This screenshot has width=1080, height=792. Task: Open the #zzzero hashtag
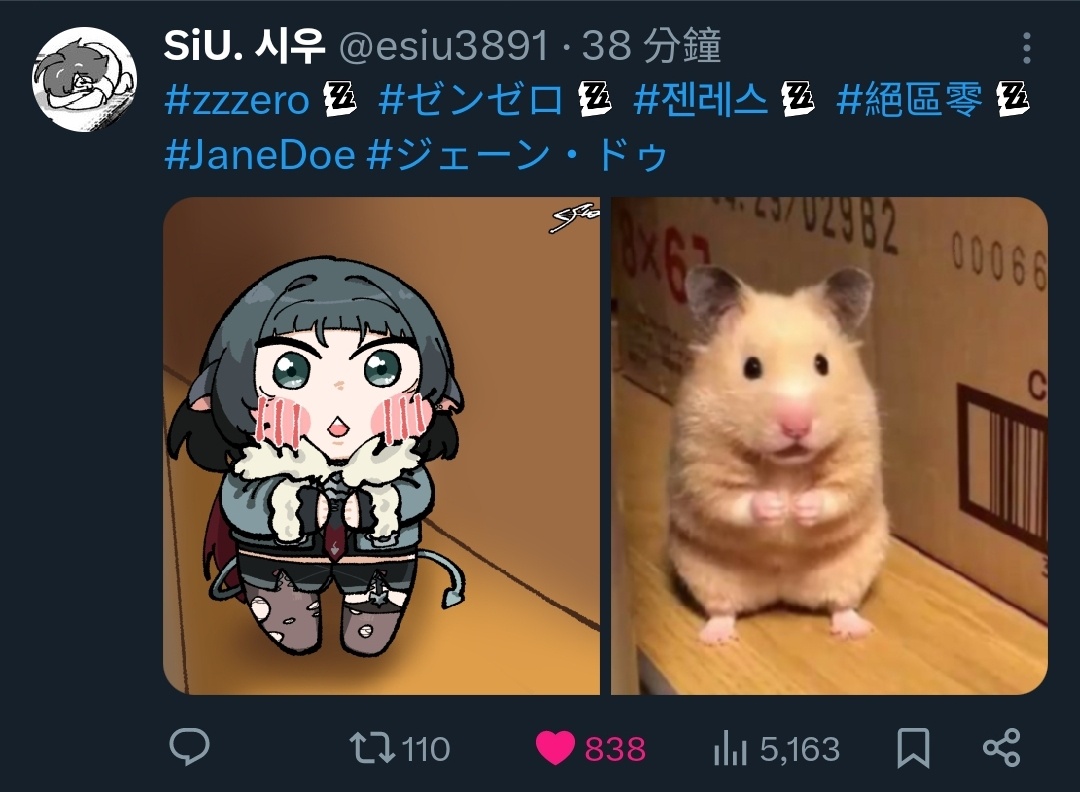pyautogui.click(x=238, y=101)
